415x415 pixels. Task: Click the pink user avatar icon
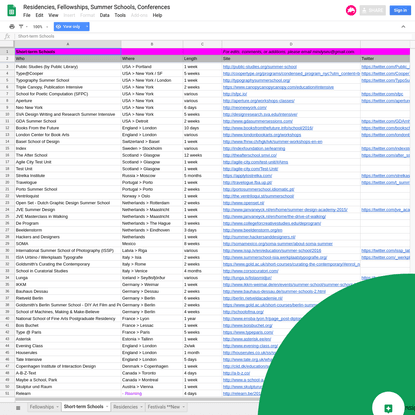pyautogui.click(x=351, y=10)
